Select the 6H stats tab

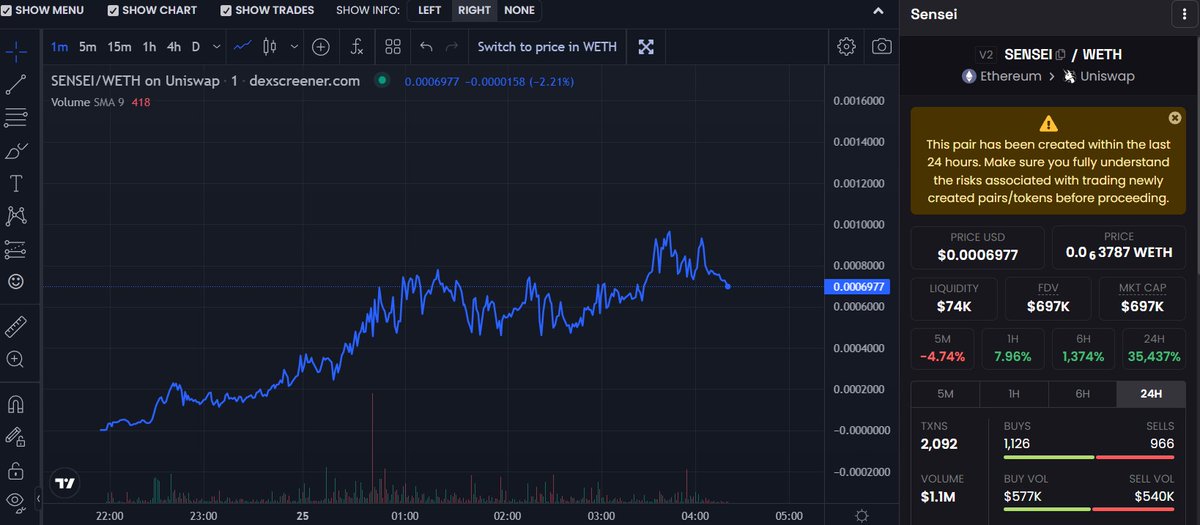tap(1082, 394)
